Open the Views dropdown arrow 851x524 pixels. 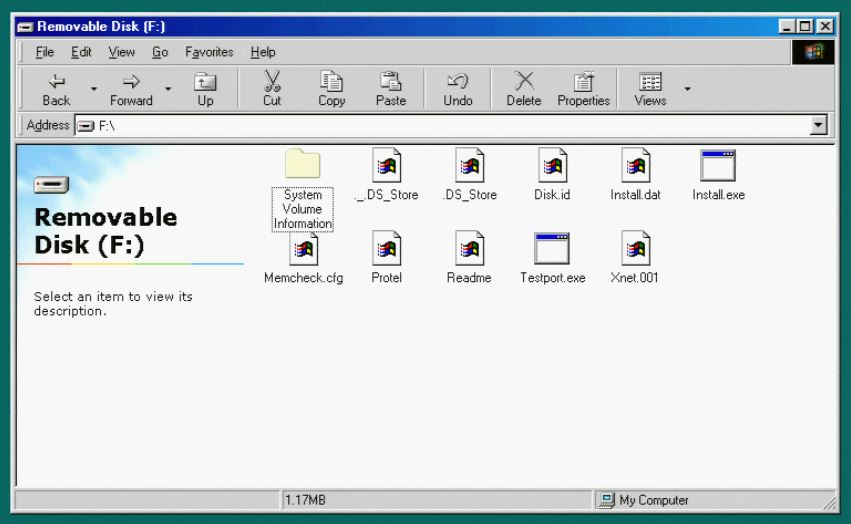coord(687,90)
